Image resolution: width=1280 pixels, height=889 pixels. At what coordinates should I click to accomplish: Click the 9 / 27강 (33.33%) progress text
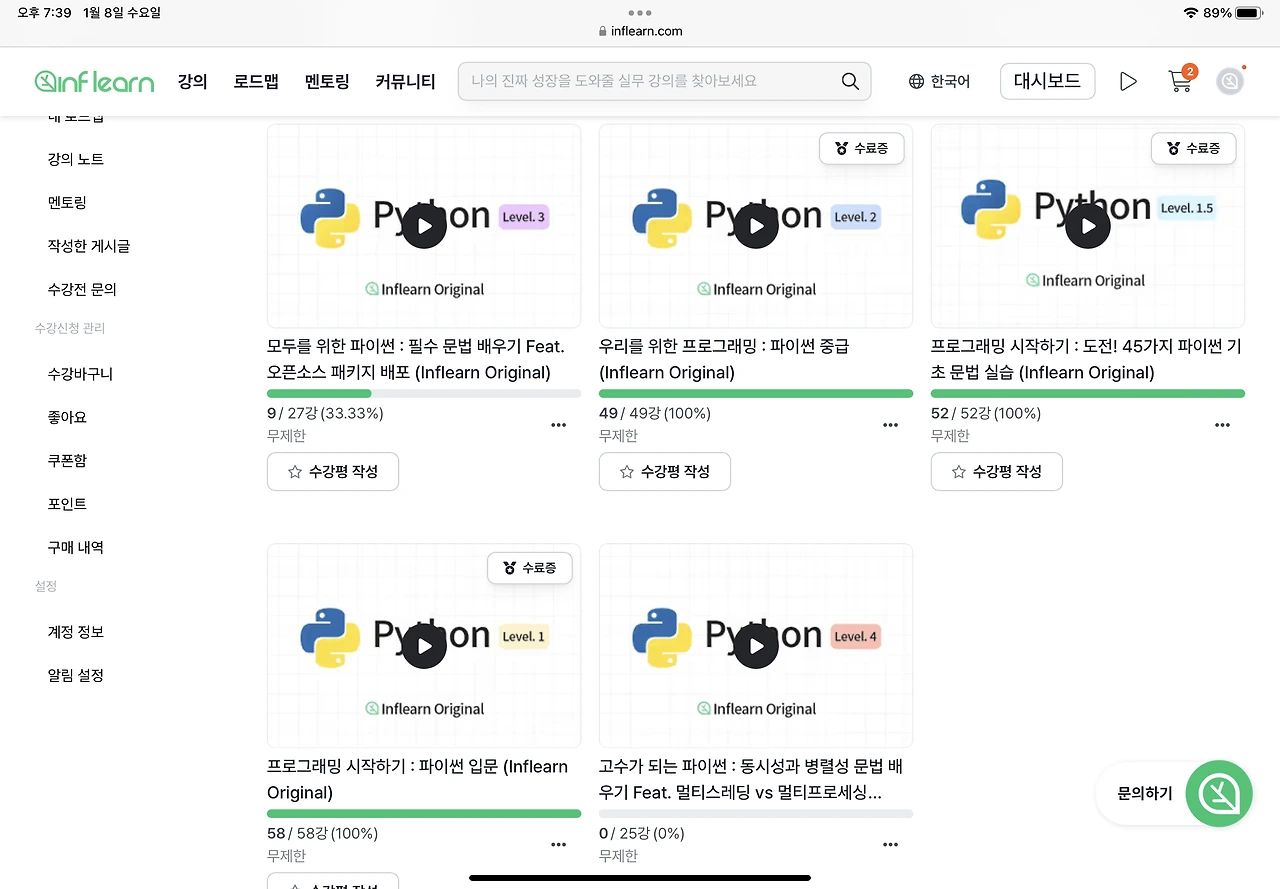325,413
